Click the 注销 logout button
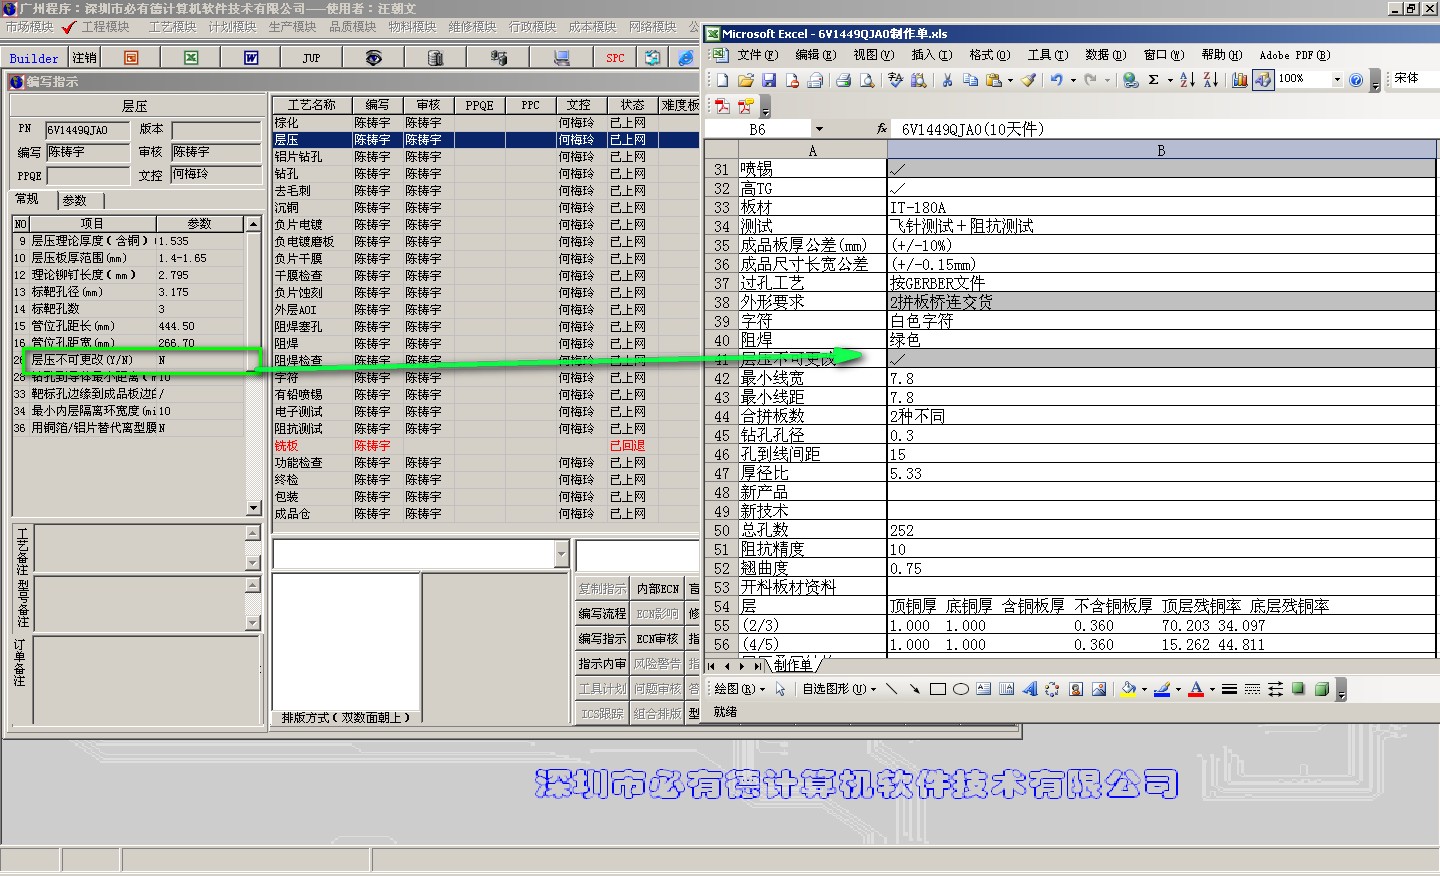The width and height of the screenshot is (1440, 876). (85, 58)
